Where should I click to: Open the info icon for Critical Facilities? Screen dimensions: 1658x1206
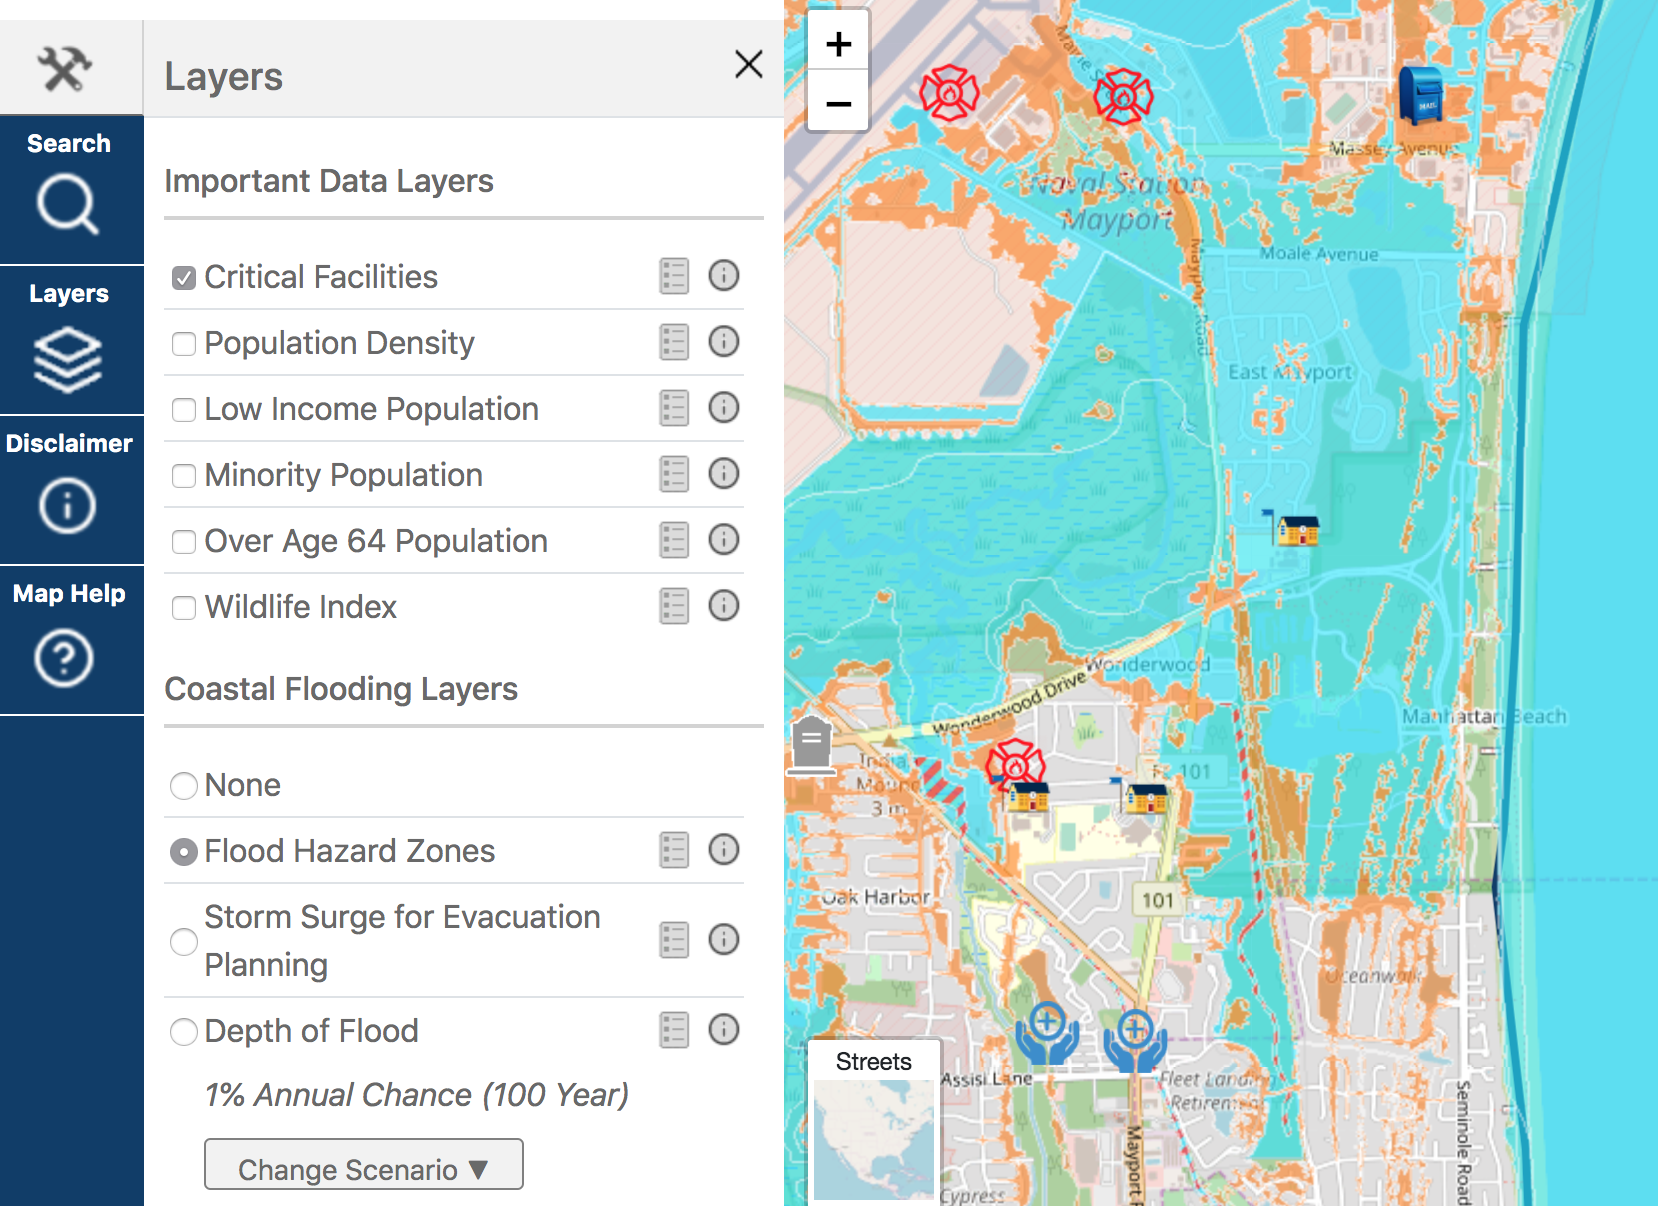pyautogui.click(x=724, y=276)
